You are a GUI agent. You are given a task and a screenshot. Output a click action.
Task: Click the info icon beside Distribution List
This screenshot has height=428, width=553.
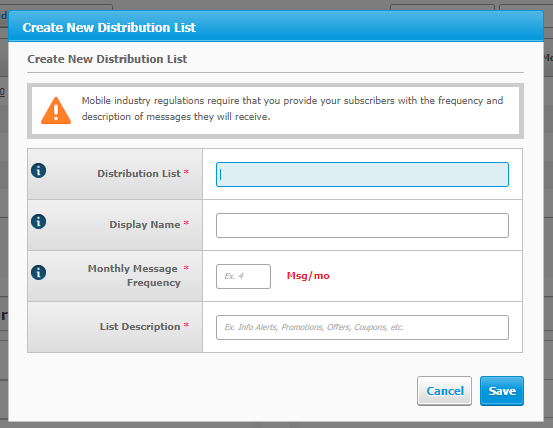(x=38, y=171)
